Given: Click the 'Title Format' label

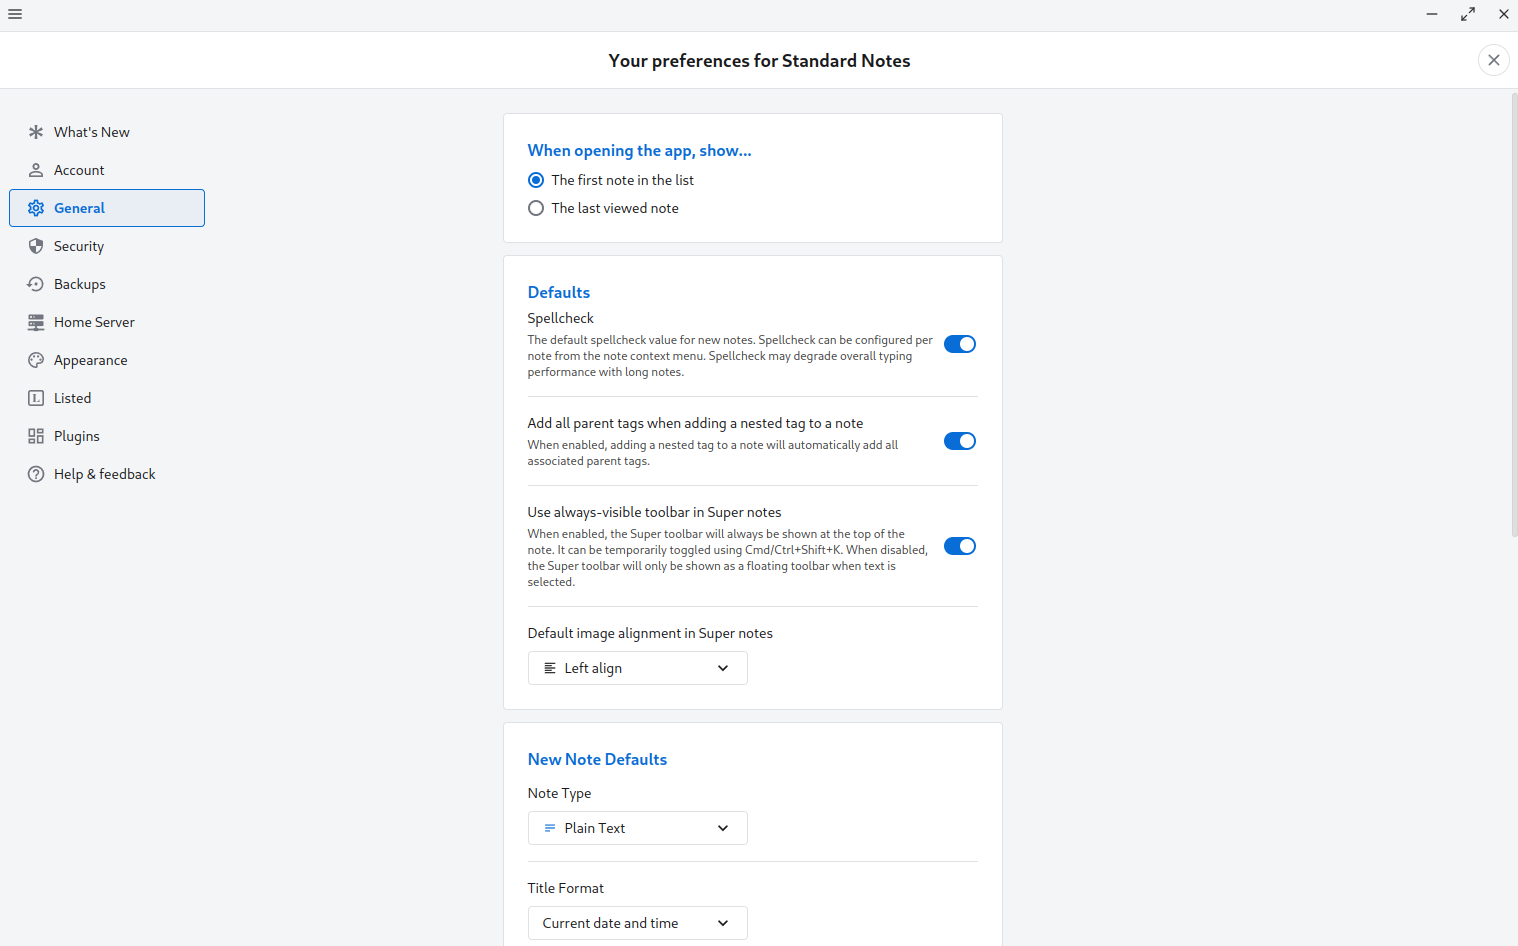Looking at the screenshot, I should coord(566,888).
